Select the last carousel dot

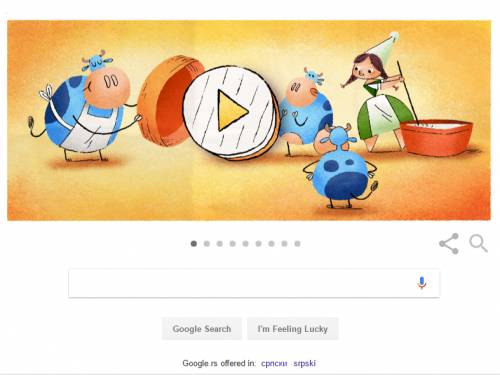pyautogui.click(x=297, y=244)
